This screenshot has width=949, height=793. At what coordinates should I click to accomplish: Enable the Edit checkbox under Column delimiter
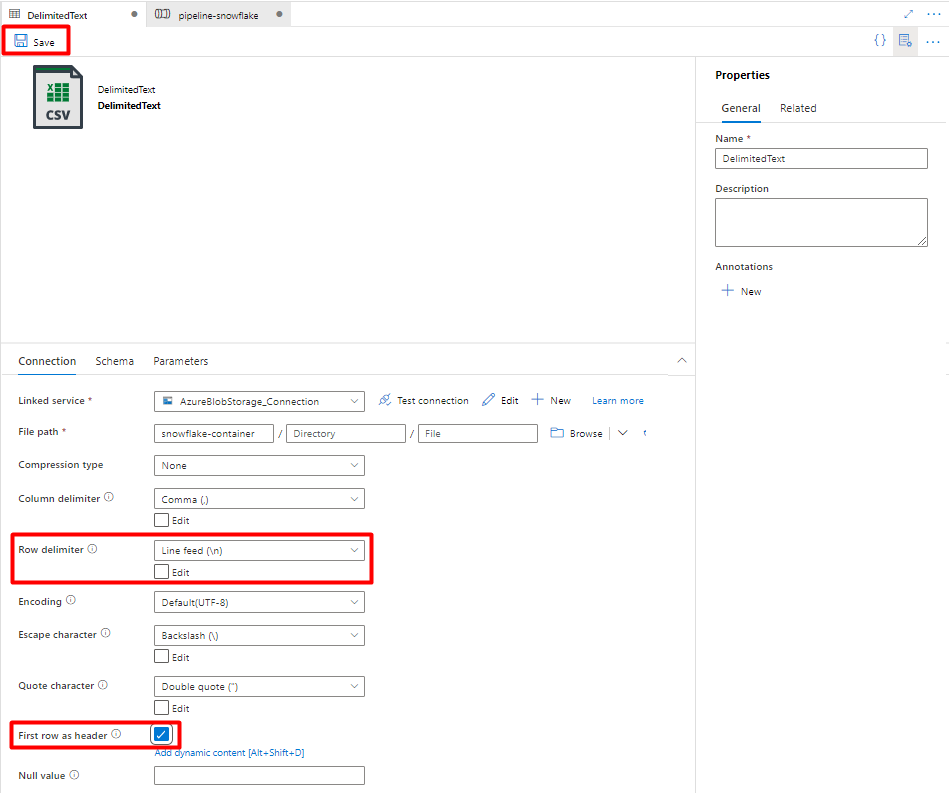click(x=162, y=520)
